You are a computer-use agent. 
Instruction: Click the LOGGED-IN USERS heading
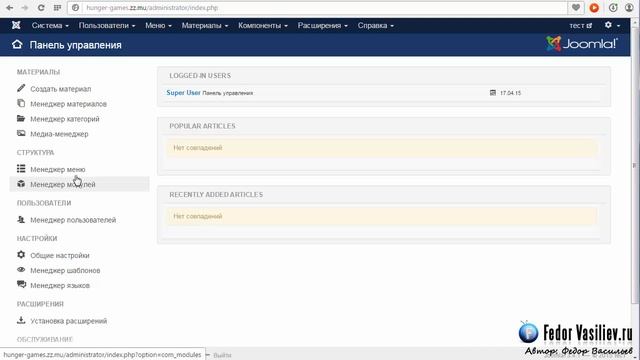(200, 76)
